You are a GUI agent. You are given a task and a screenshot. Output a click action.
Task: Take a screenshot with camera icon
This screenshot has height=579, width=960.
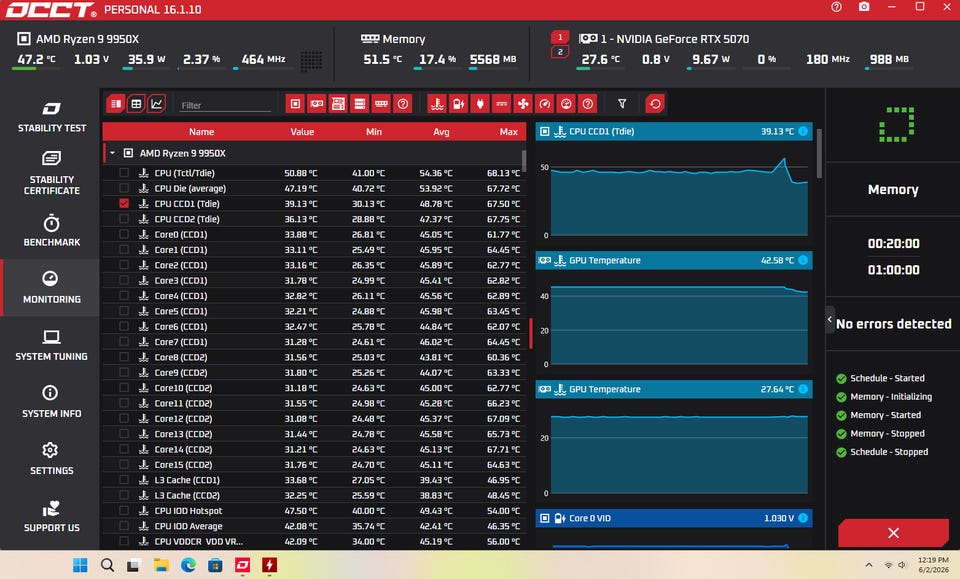coord(864,7)
